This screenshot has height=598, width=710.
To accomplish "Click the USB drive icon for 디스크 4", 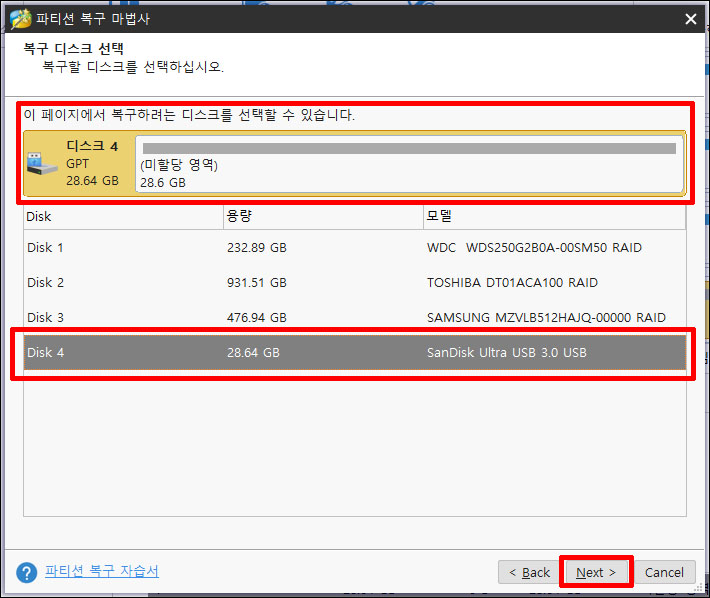I will click(x=42, y=163).
